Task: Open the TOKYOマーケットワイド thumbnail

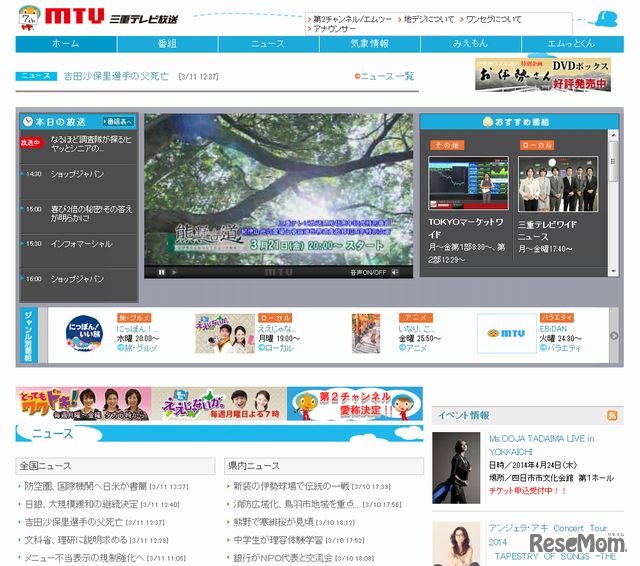Action: click(469, 183)
